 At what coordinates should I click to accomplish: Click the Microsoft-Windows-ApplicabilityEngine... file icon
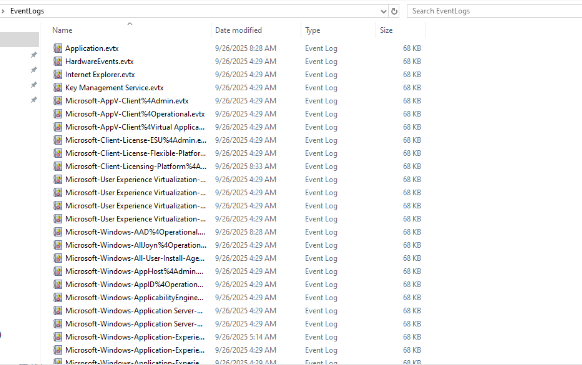58,297
